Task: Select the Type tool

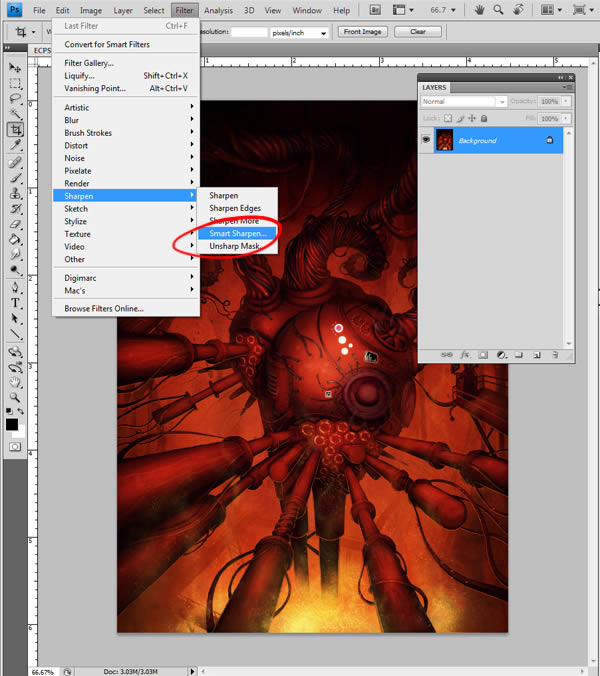Action: (x=15, y=303)
